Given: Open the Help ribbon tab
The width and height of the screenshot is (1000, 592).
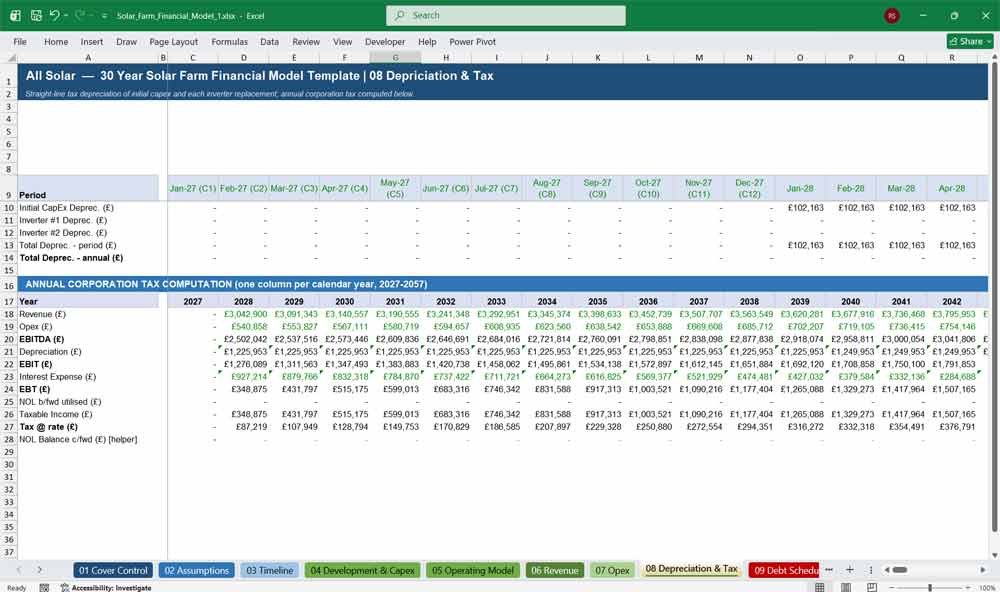Looking at the screenshot, I should tap(427, 41).
